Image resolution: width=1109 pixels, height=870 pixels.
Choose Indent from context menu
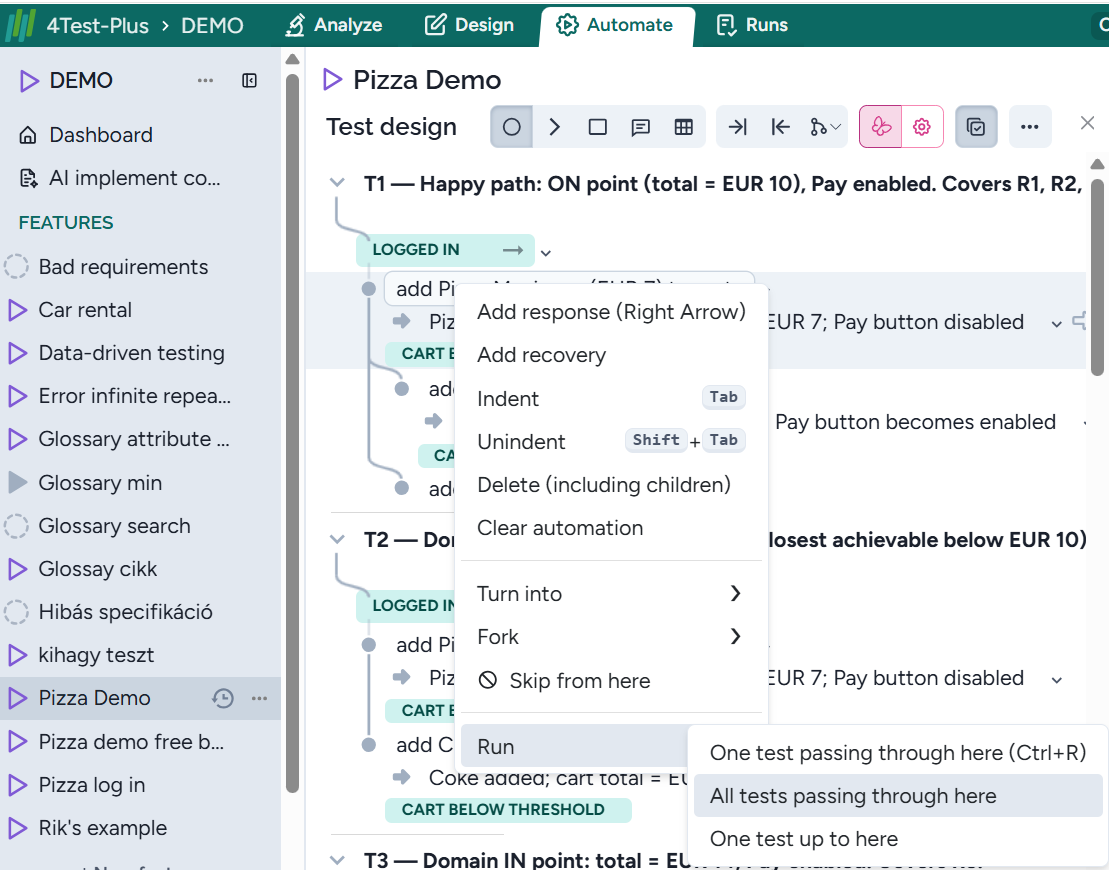click(611, 398)
